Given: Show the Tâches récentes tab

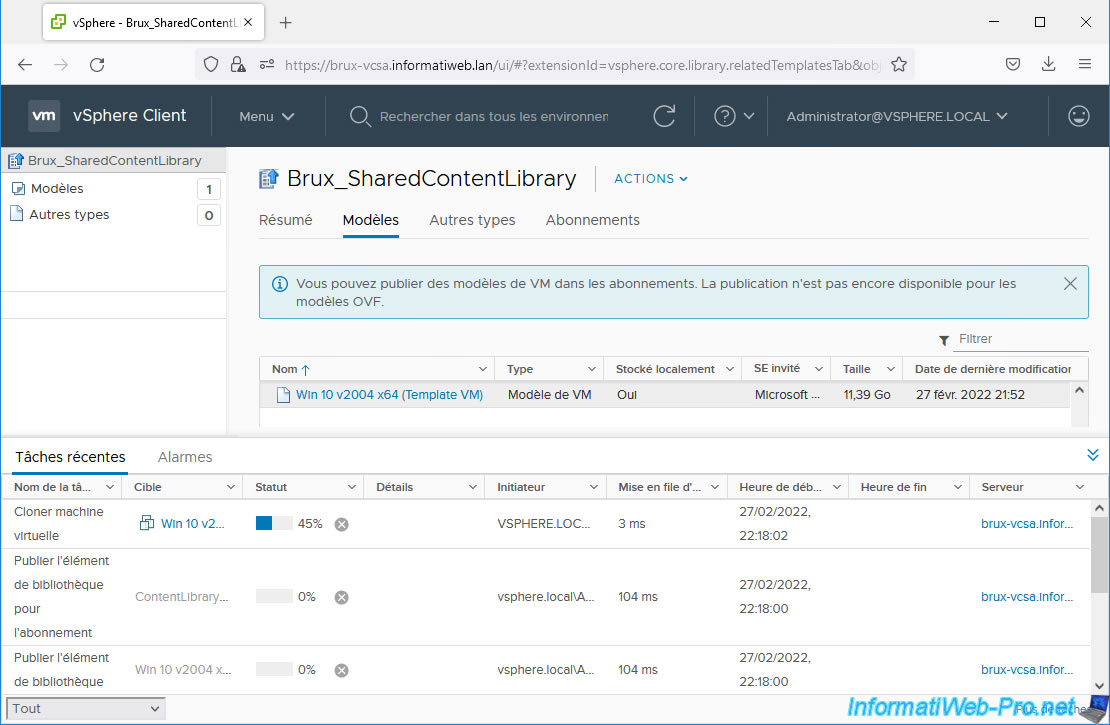Looking at the screenshot, I should pyautogui.click(x=70, y=457).
